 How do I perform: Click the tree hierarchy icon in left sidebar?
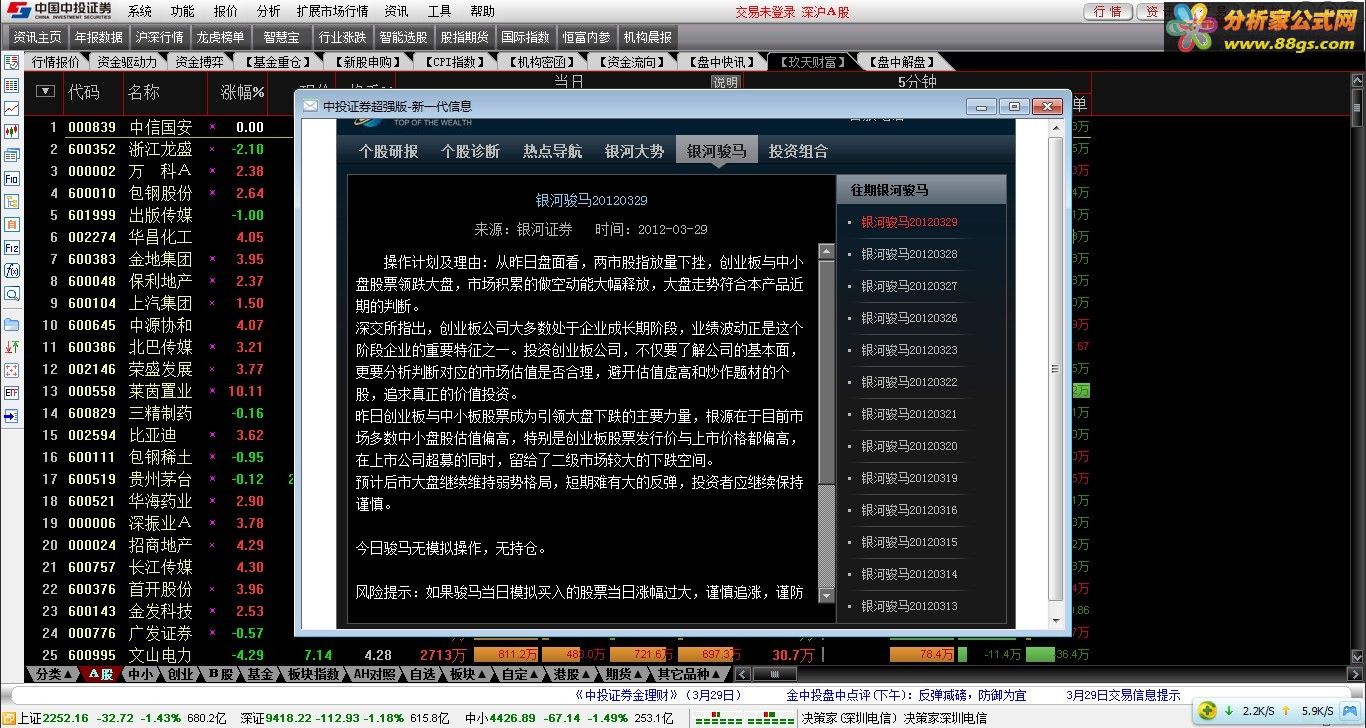pyautogui.click(x=12, y=201)
